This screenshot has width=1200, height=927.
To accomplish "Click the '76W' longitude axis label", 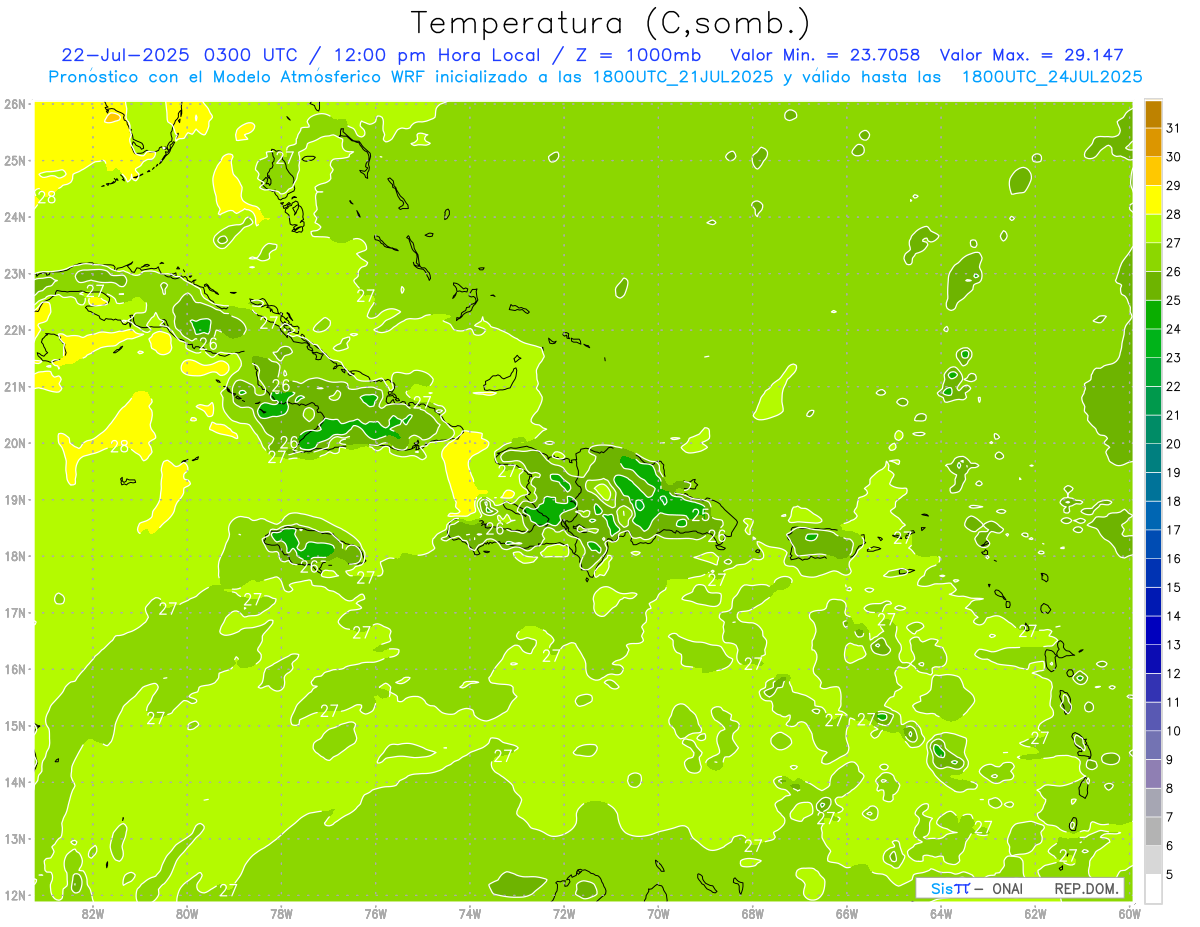I will pos(376,912).
